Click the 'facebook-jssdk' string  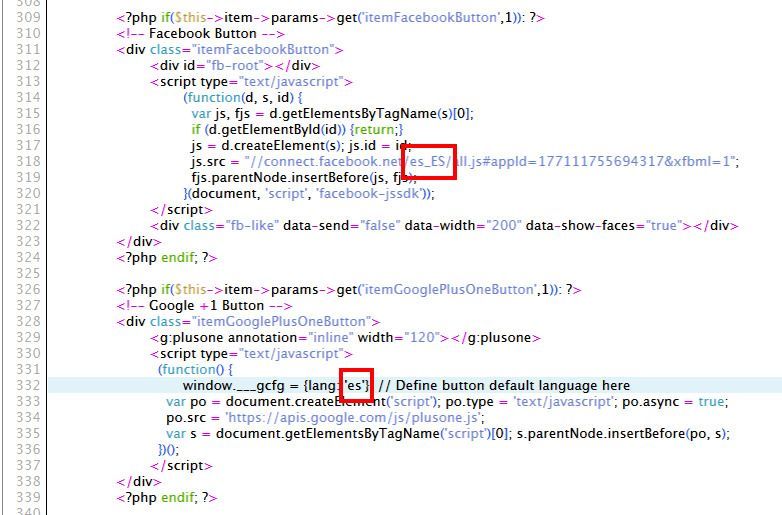[369, 193]
